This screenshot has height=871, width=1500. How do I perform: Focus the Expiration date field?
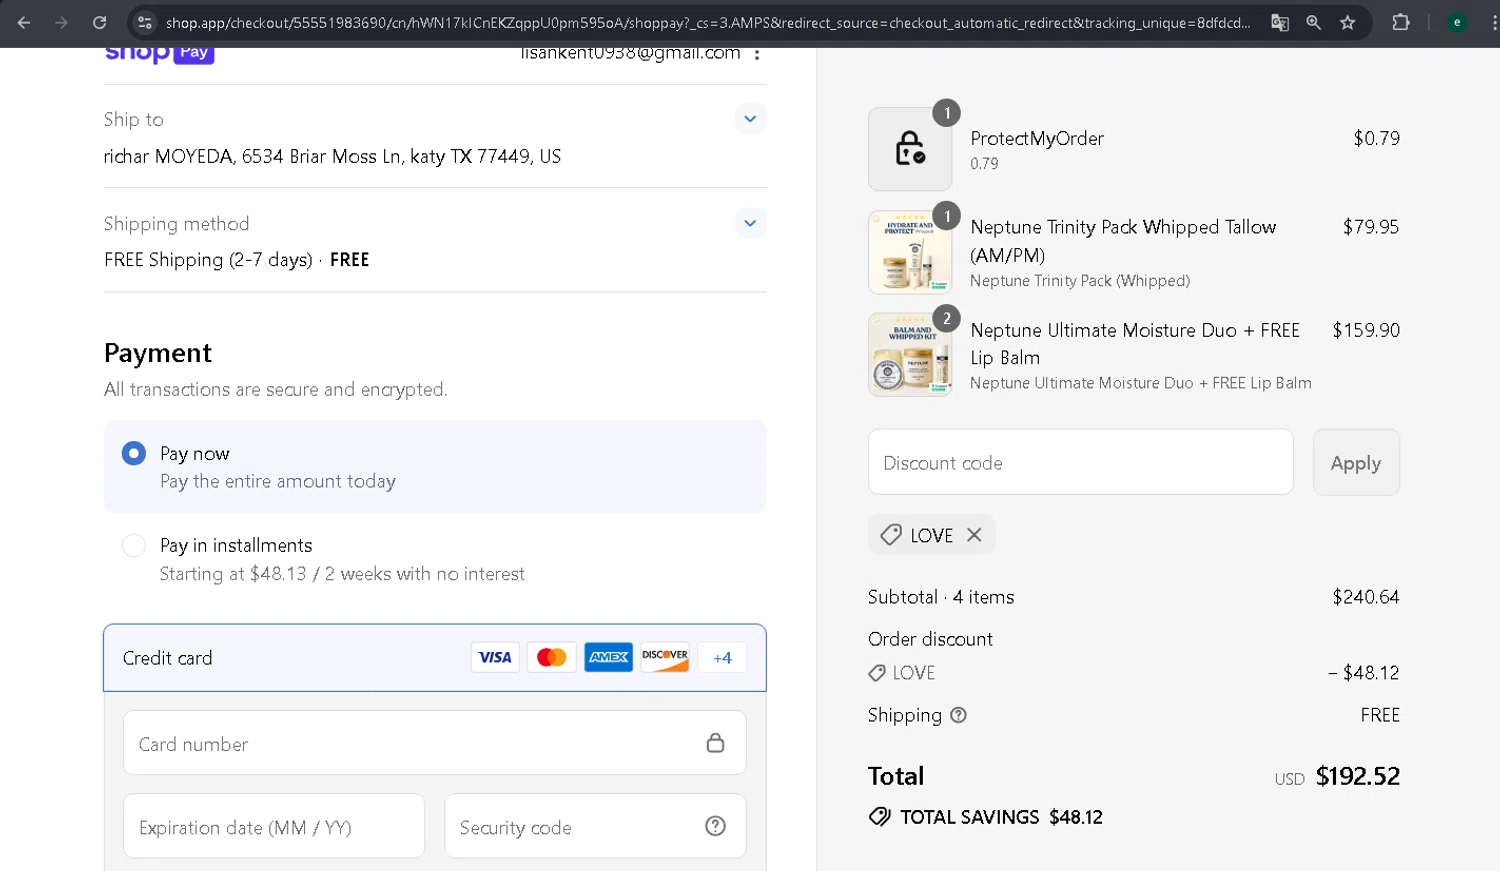pos(274,826)
